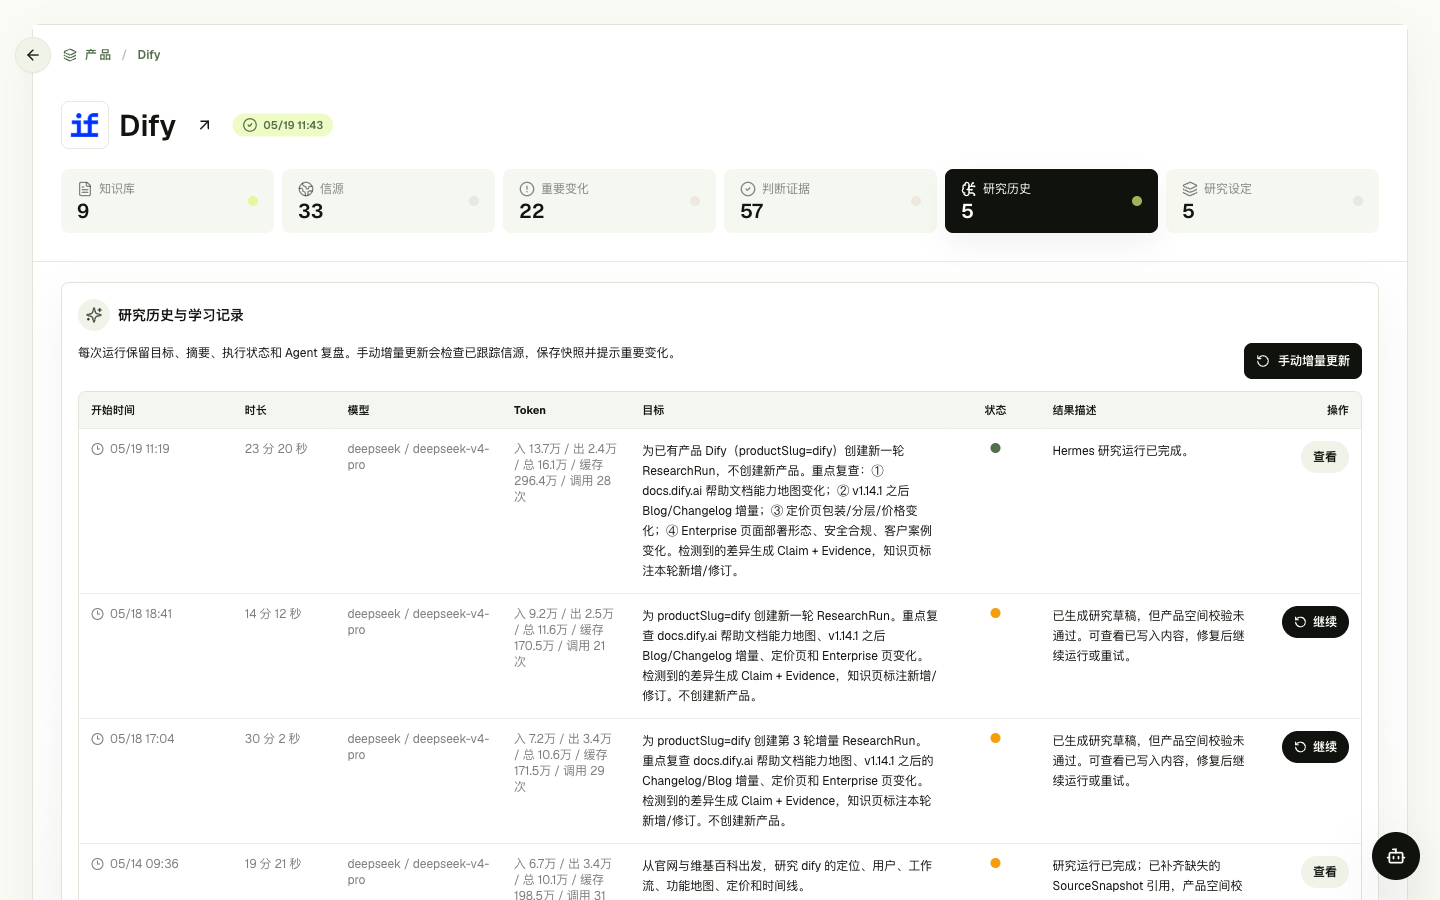
Task: Click the goal text of the 05/18 18:41 run
Action: (790, 656)
